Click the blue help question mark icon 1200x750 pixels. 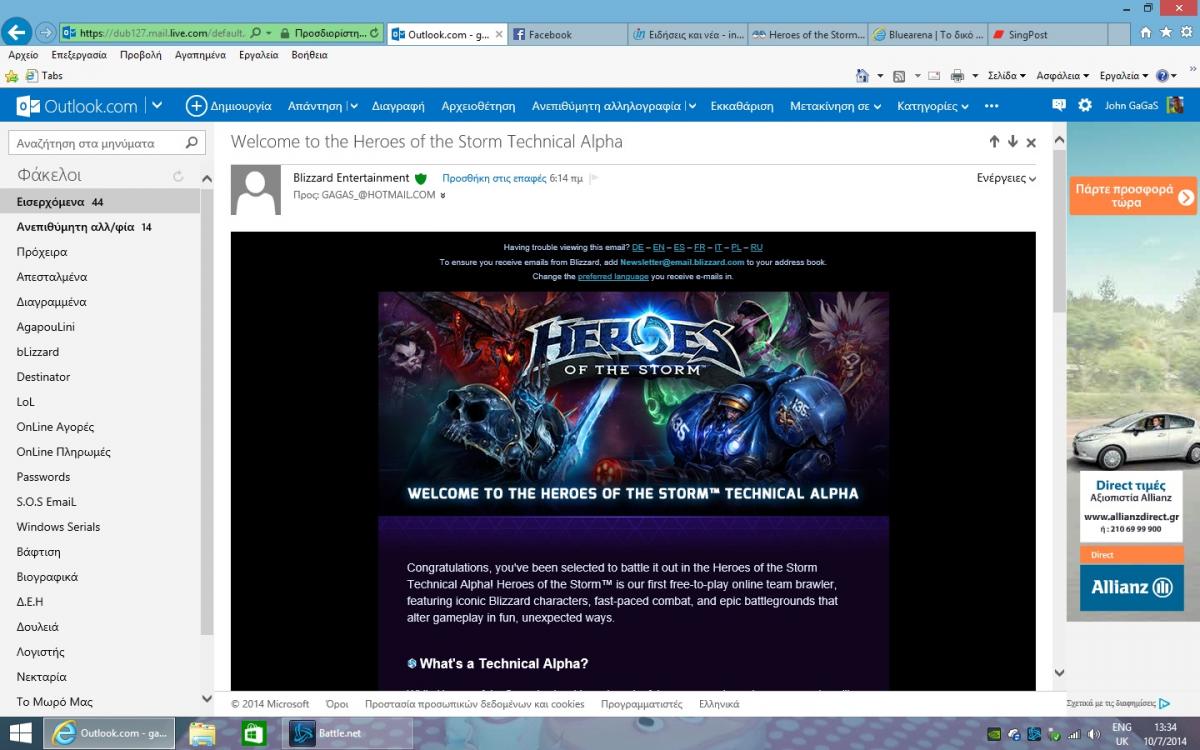coord(1161,75)
